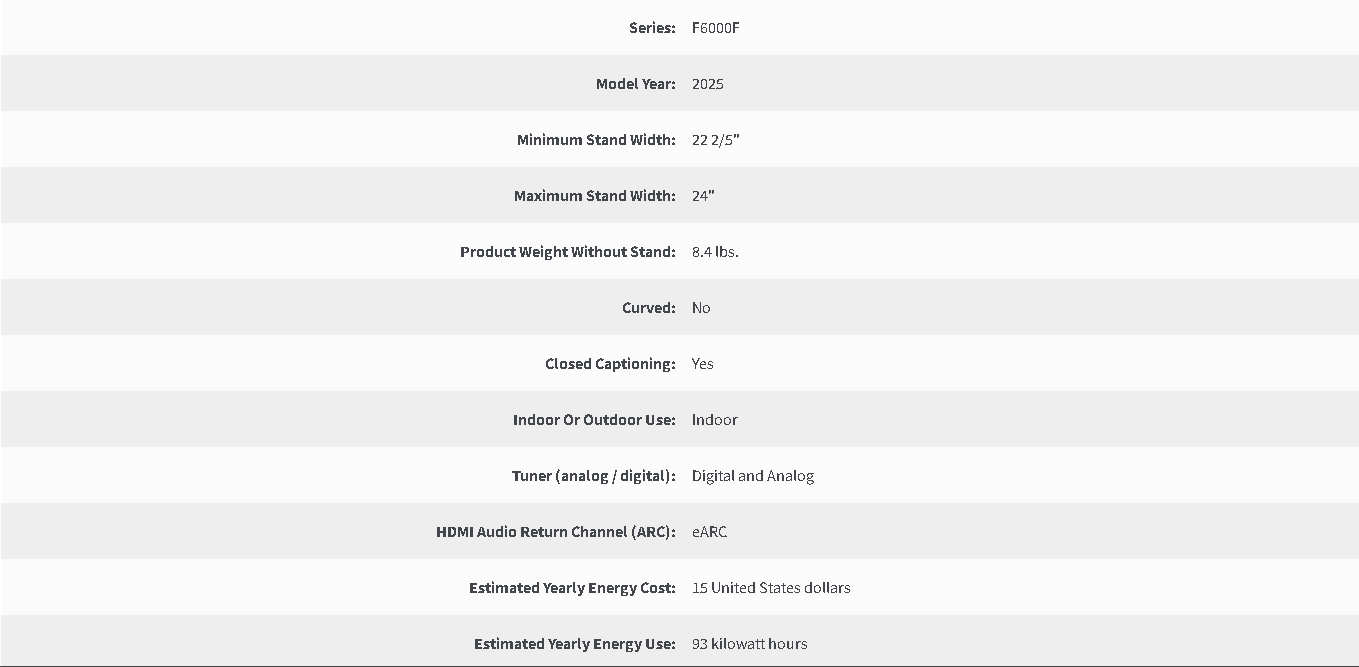The width and height of the screenshot is (1359, 667).
Task: Select the 22 2/5" stand width value
Action: click(x=716, y=140)
